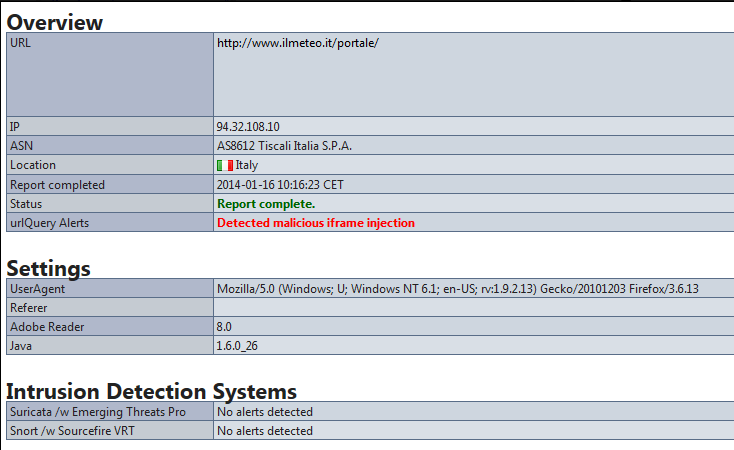Select the report completed timestamp value
Screen dimensions: 734x450
[x=280, y=185]
